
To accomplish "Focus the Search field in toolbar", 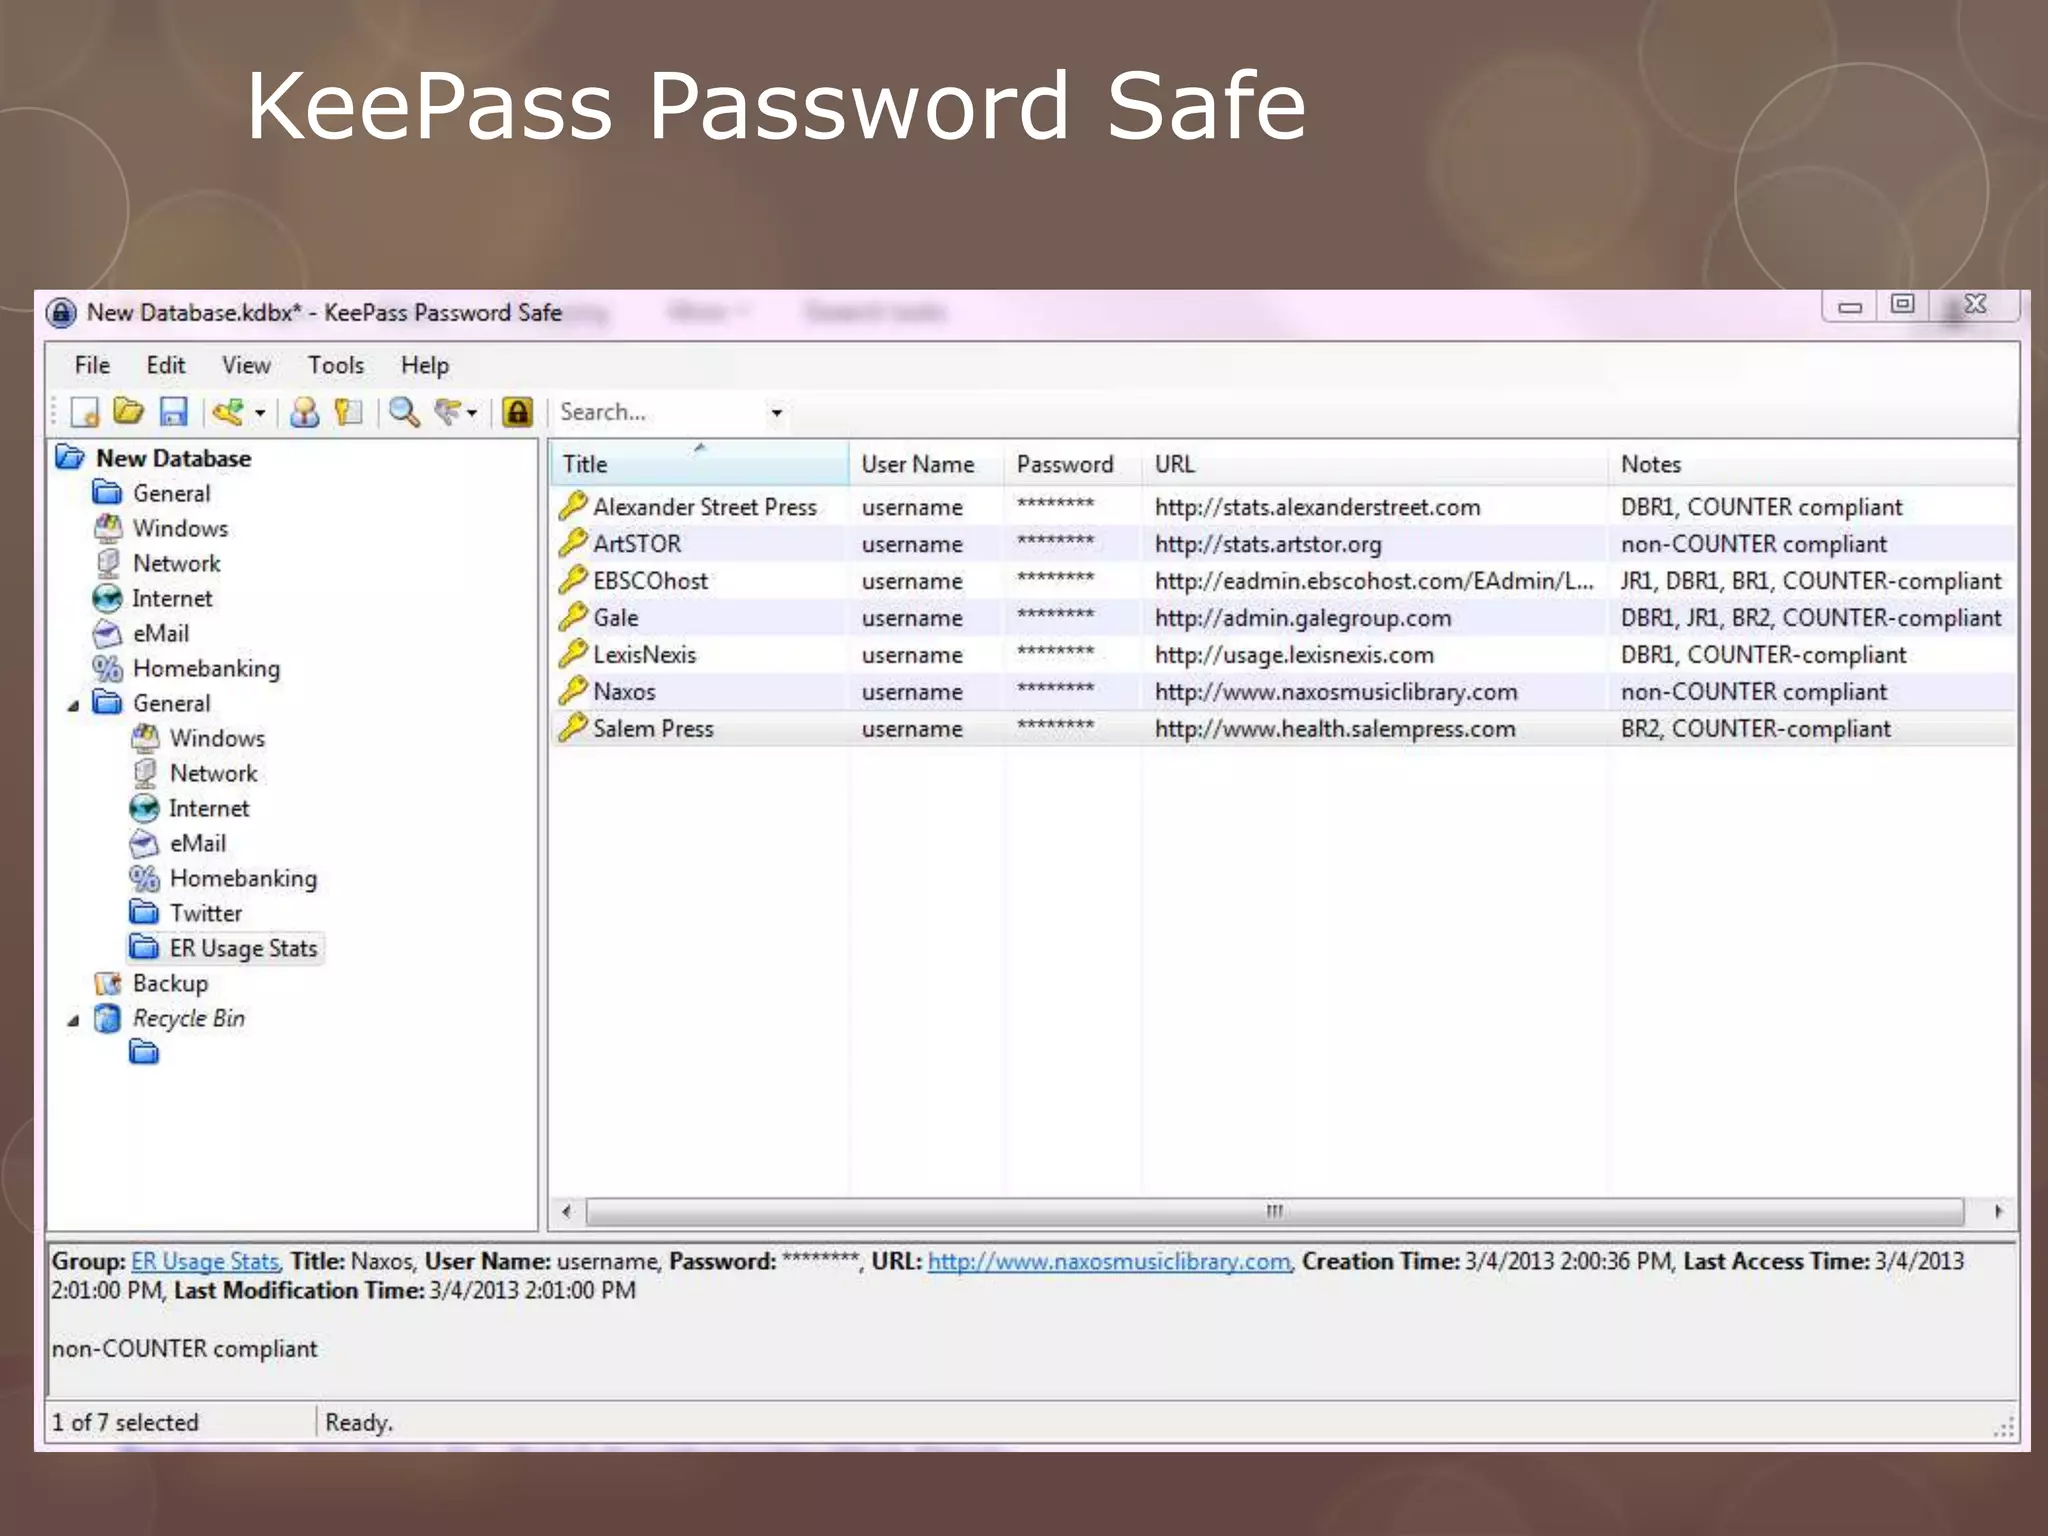I will click(x=660, y=412).
